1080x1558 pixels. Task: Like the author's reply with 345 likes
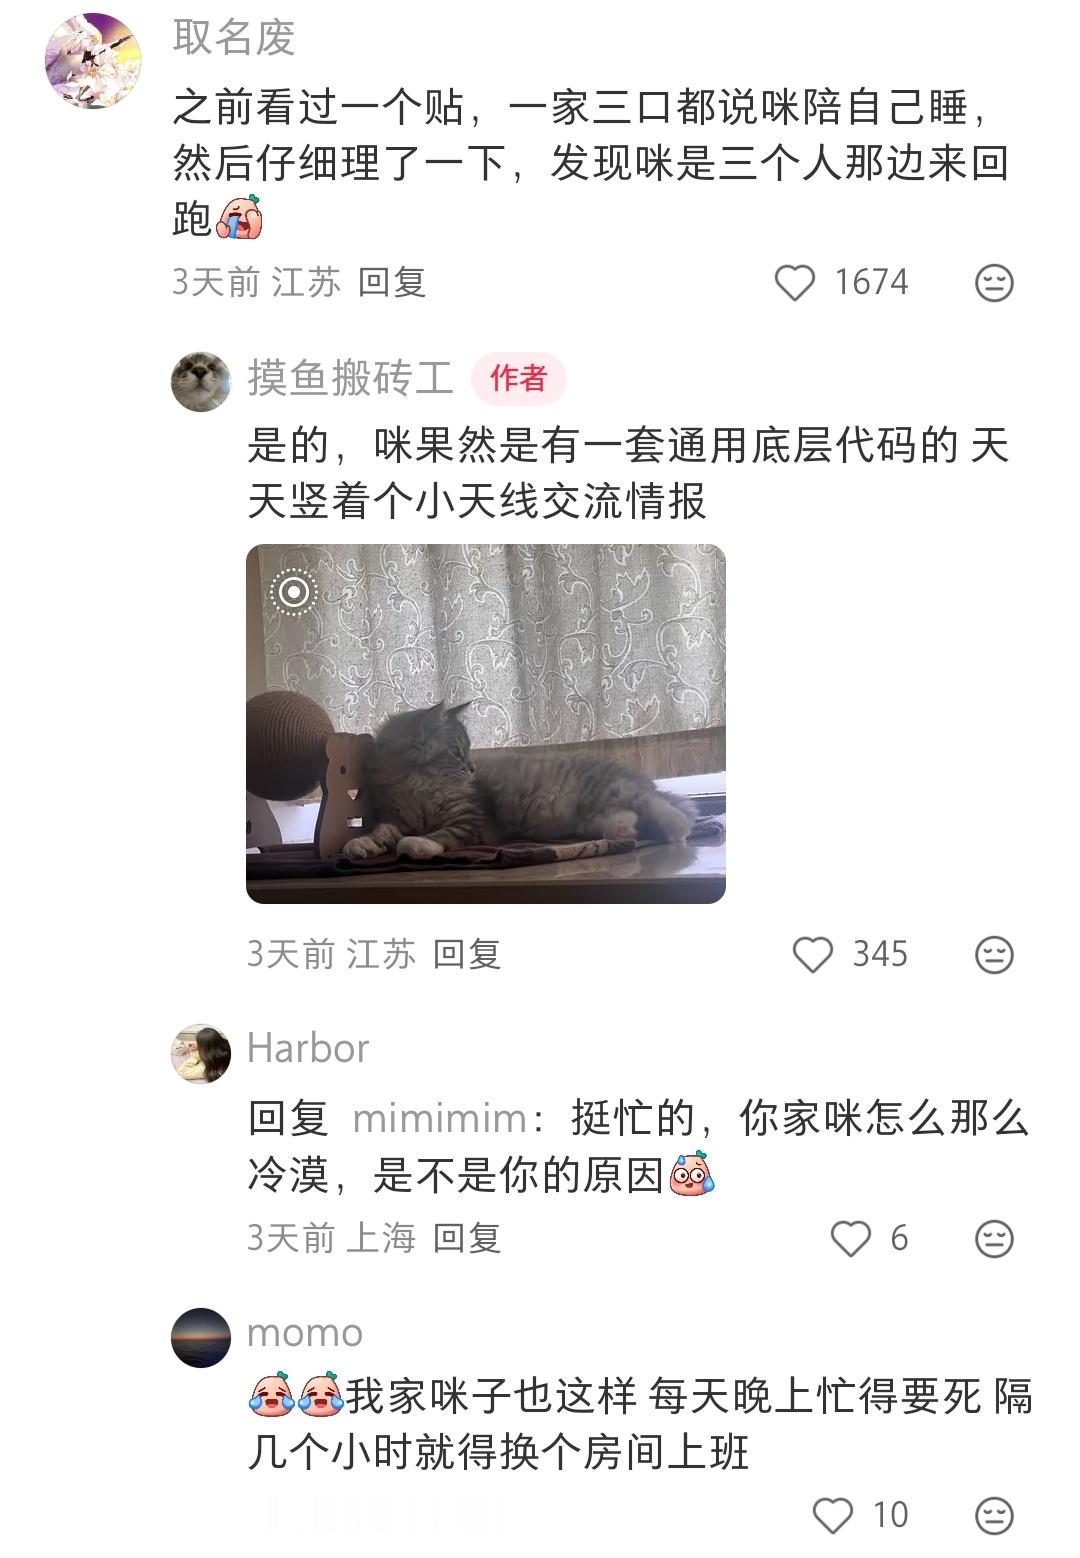(812, 955)
